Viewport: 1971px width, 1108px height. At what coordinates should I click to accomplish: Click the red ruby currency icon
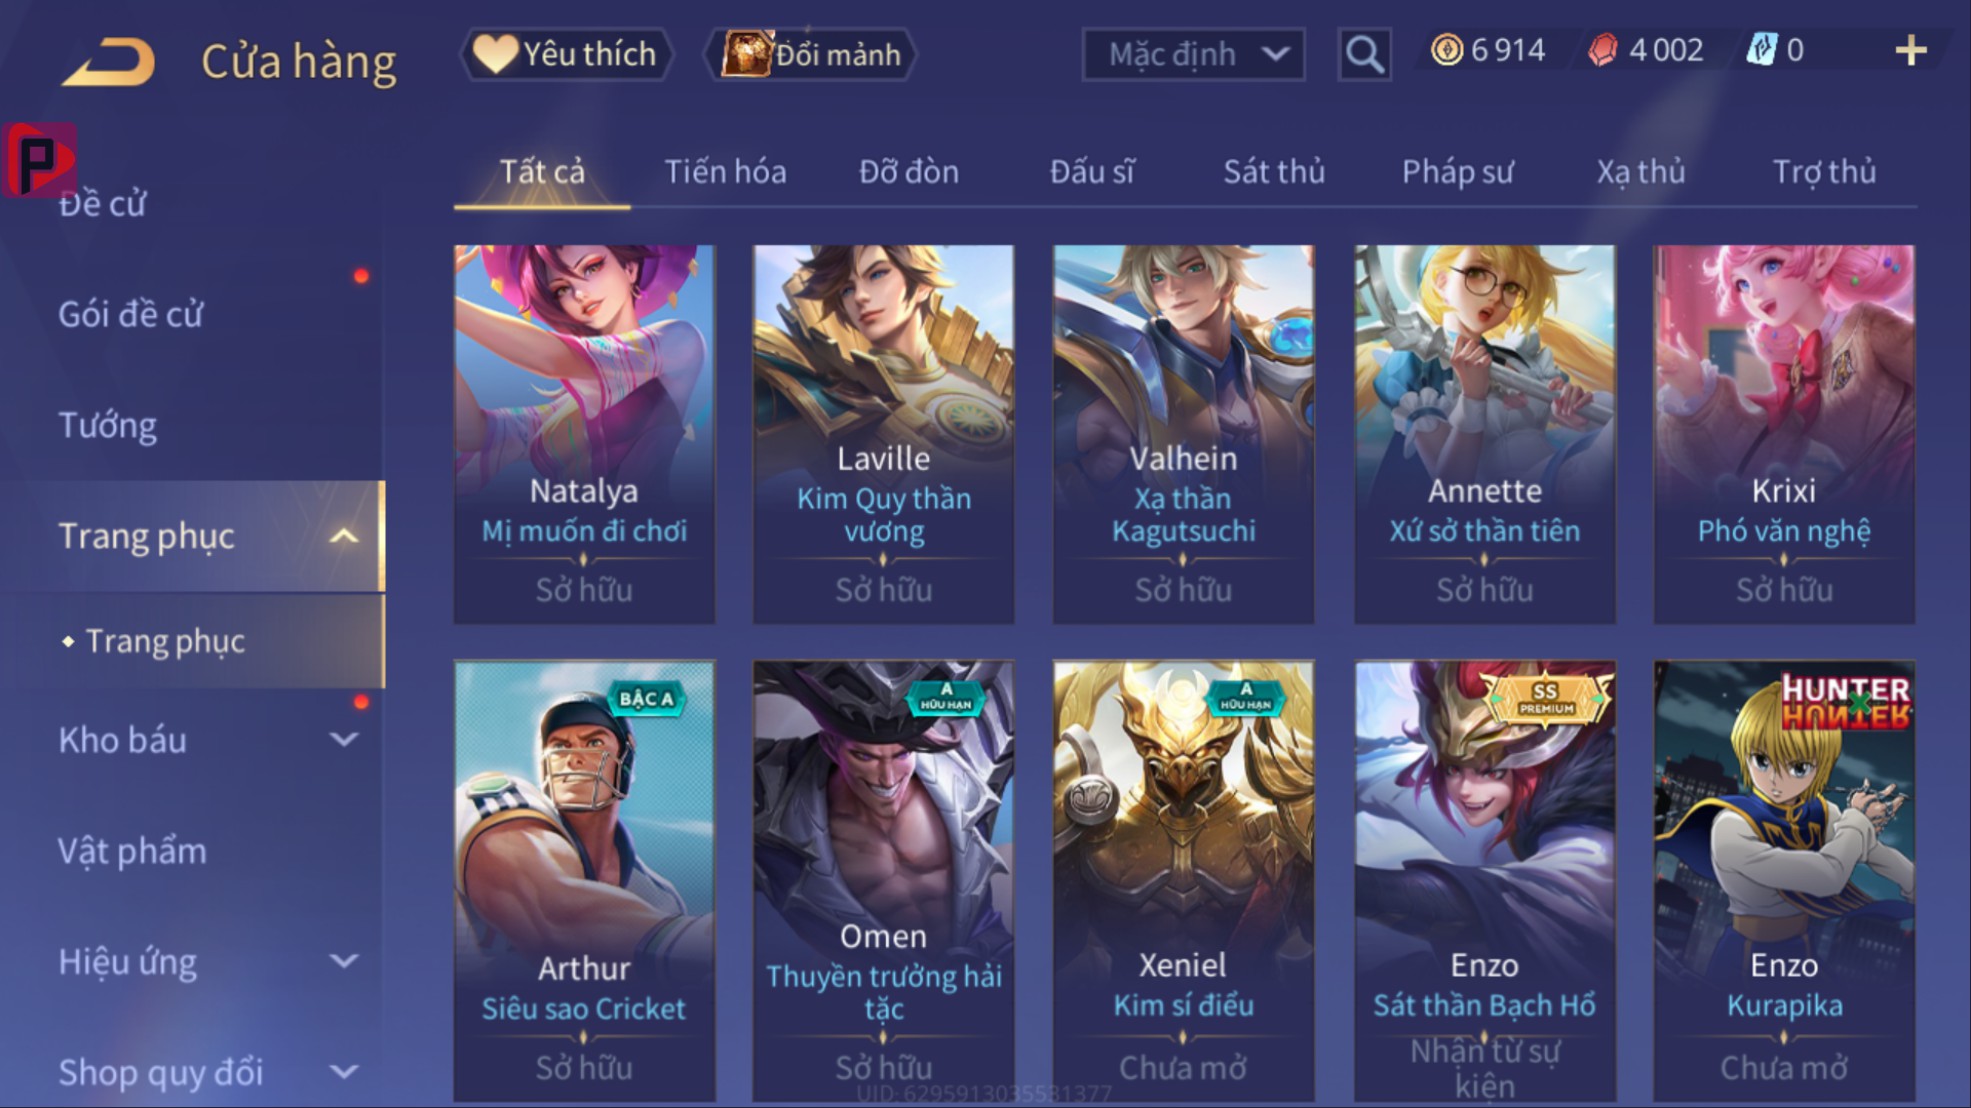click(x=1603, y=50)
